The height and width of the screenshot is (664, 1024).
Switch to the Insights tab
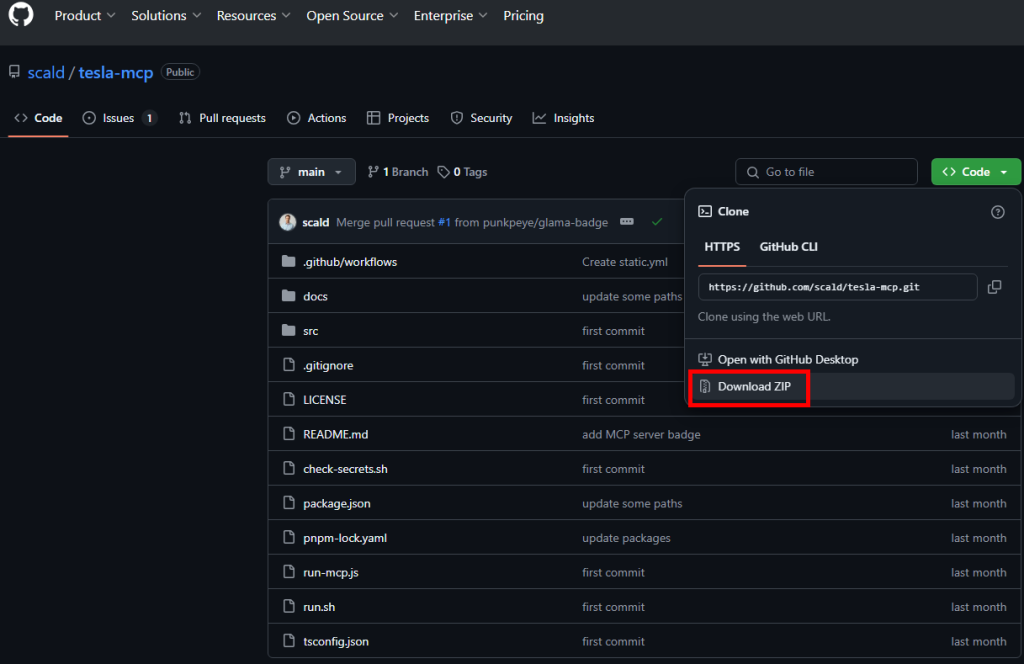[x=564, y=118]
